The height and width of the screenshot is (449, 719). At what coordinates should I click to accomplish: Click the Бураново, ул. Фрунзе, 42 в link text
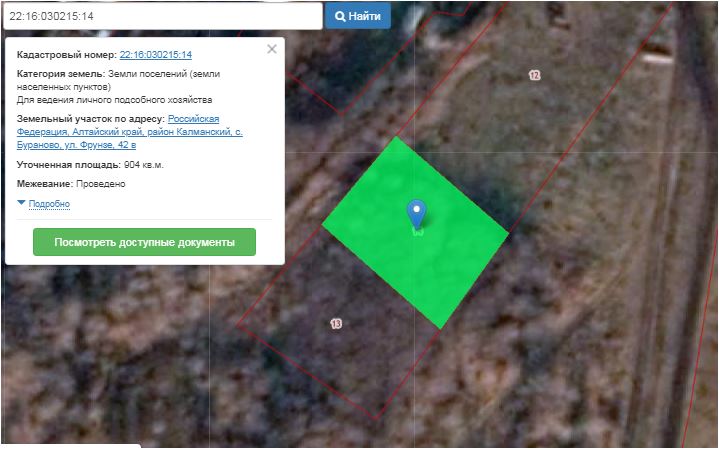[76, 145]
